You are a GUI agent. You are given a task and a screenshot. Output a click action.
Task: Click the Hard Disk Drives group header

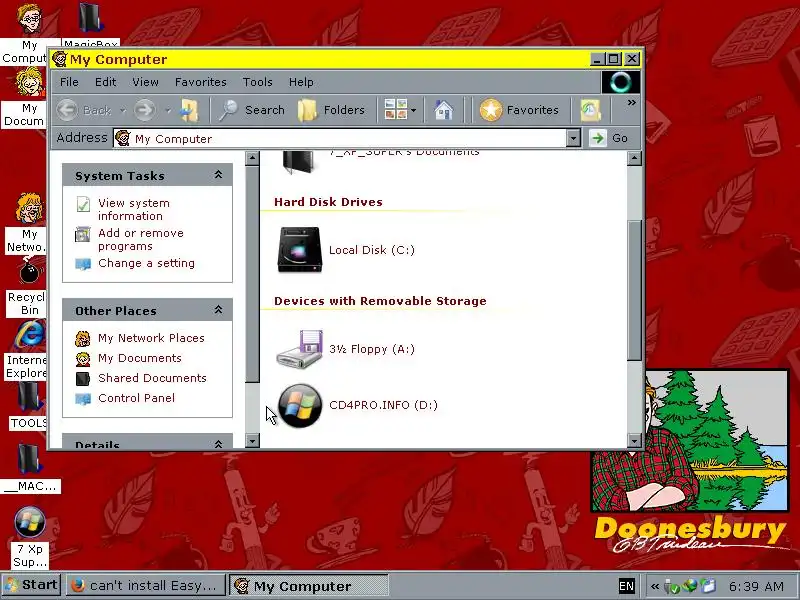click(328, 202)
